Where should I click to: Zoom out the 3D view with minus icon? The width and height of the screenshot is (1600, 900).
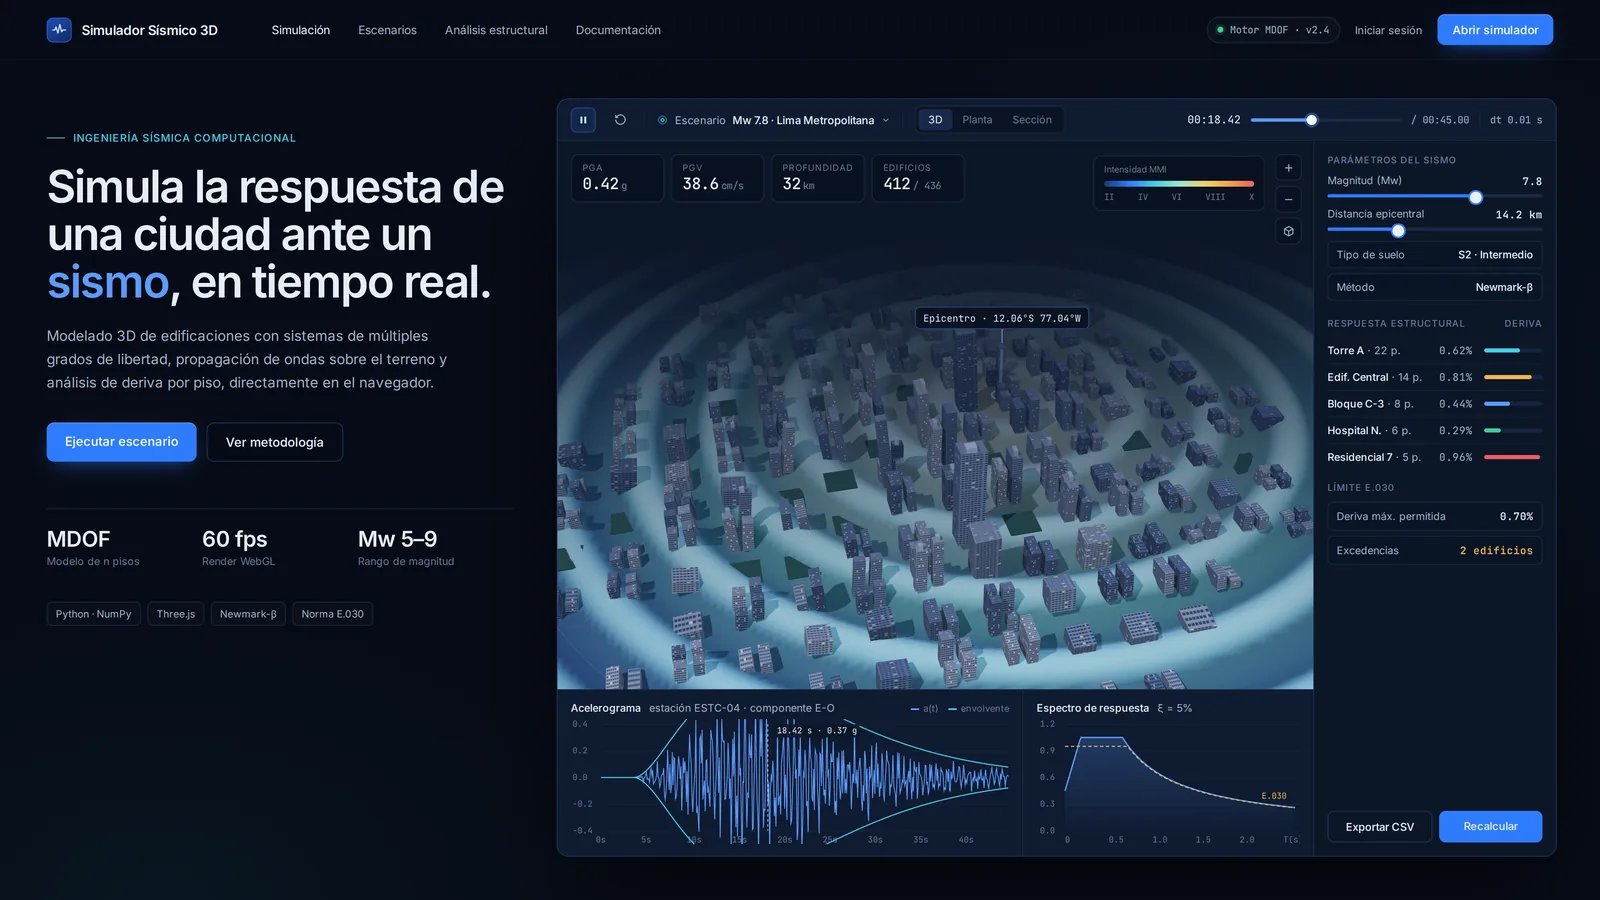tap(1288, 199)
